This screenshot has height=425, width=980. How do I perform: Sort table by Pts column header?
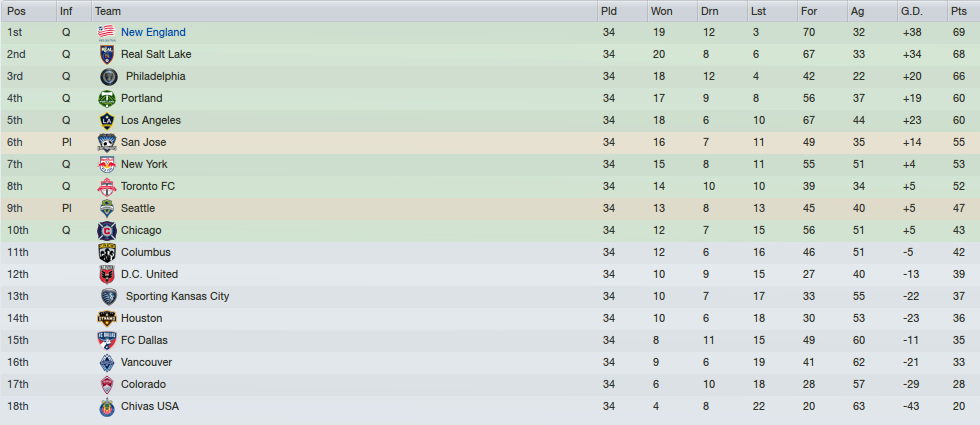[959, 11]
